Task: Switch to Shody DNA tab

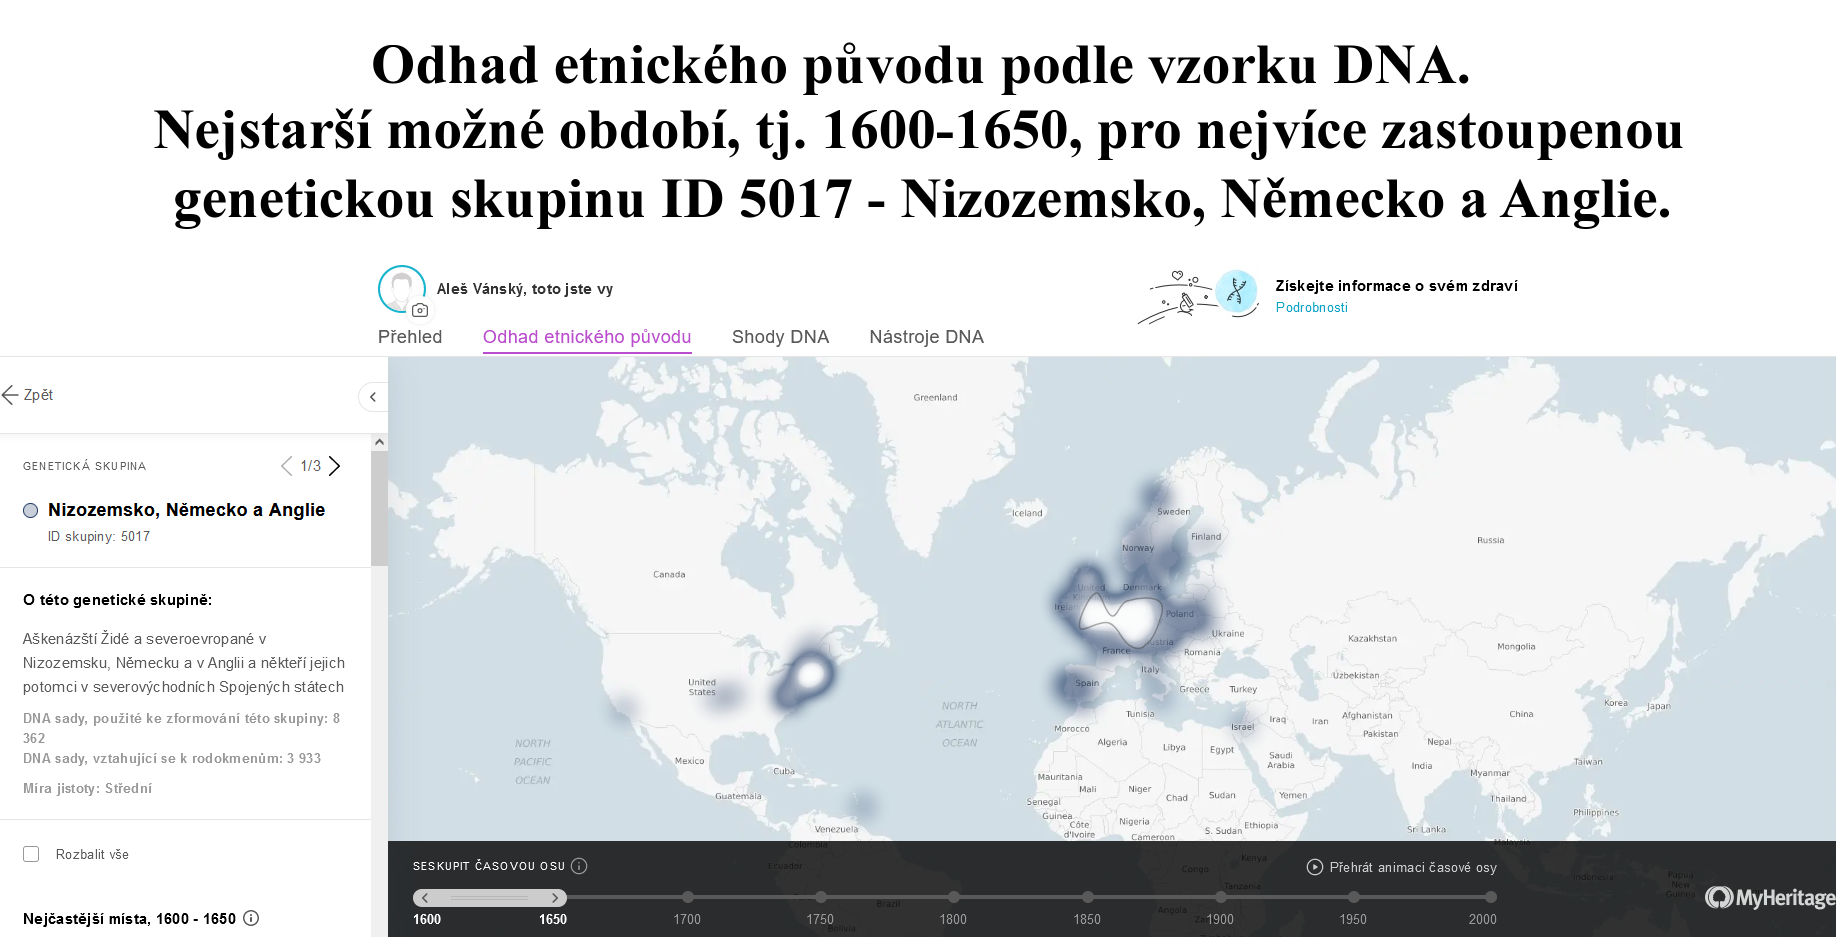Action: coord(780,337)
